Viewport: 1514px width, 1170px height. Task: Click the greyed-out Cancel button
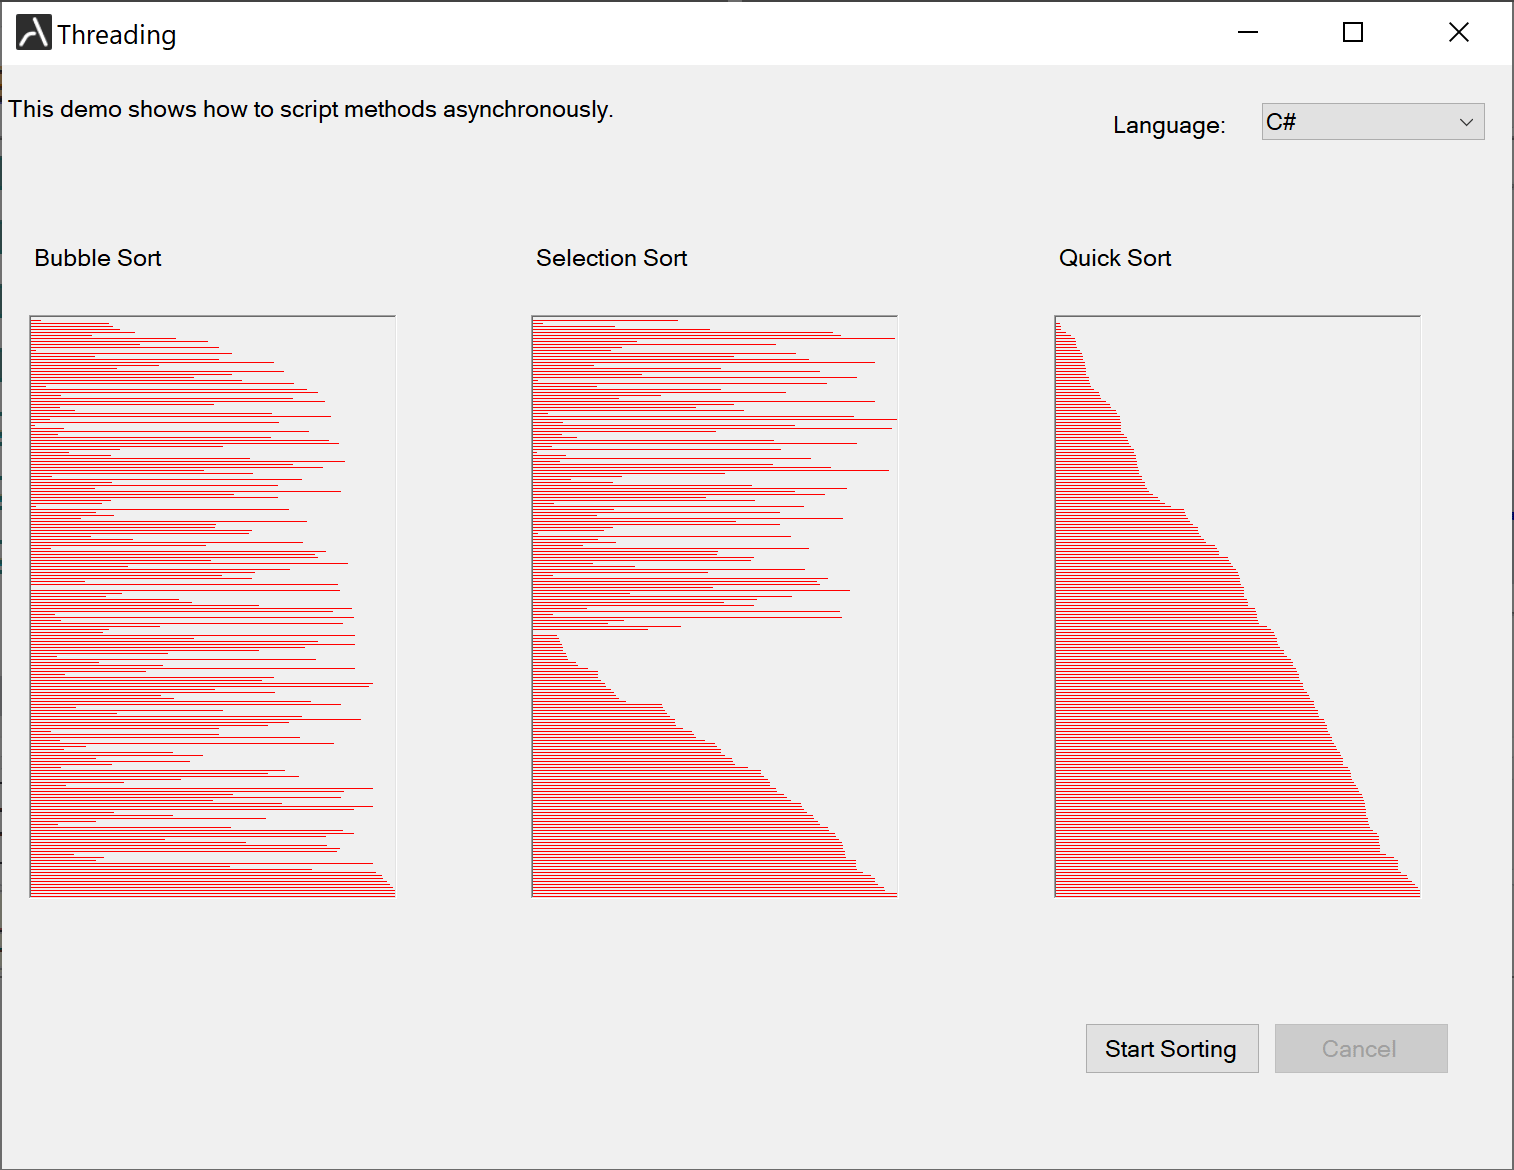(x=1360, y=1049)
